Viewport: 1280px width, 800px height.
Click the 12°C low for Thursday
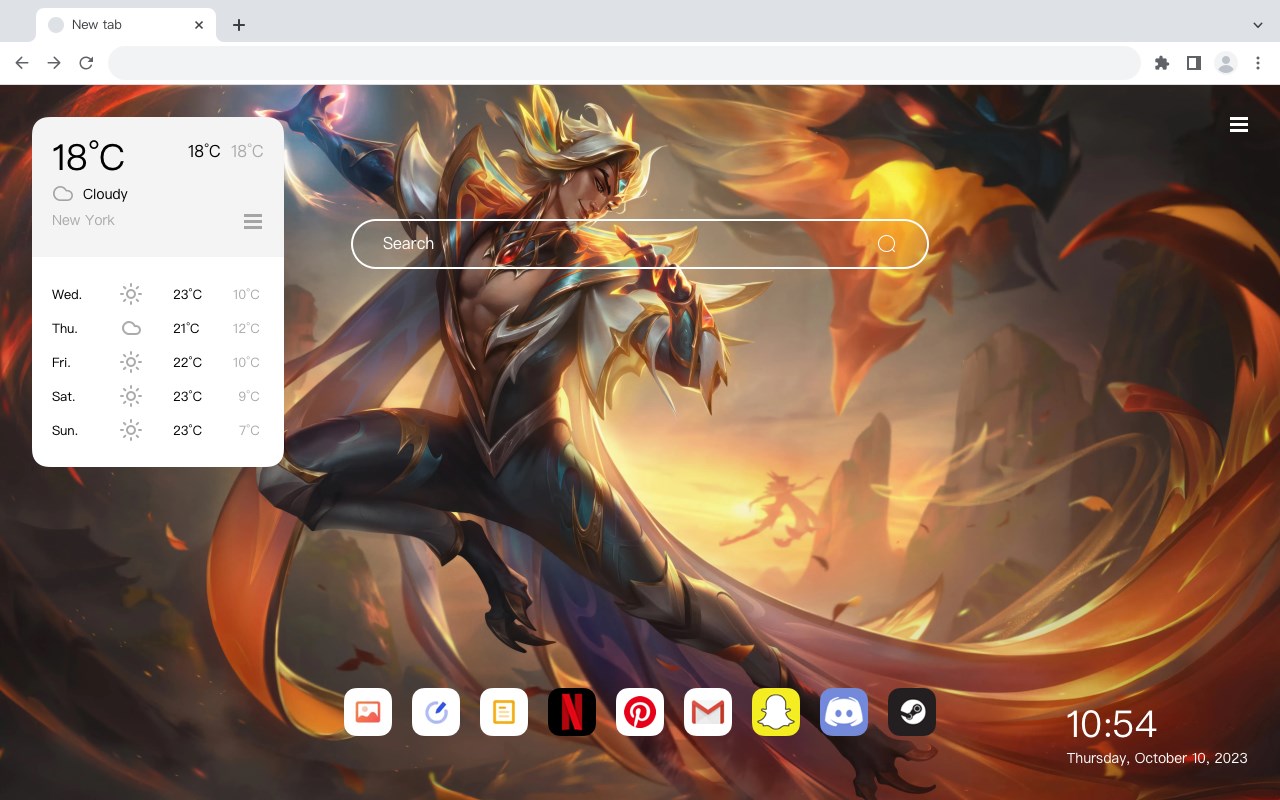point(246,329)
